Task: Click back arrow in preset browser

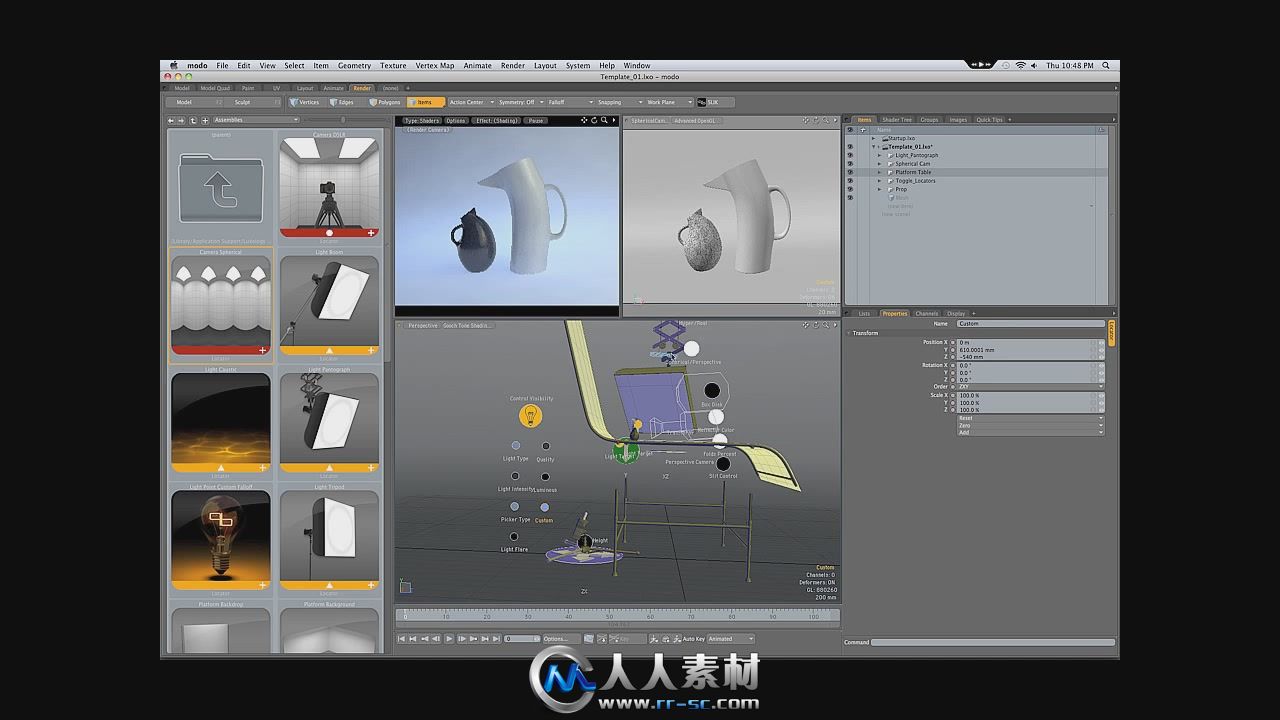Action: 171,120
